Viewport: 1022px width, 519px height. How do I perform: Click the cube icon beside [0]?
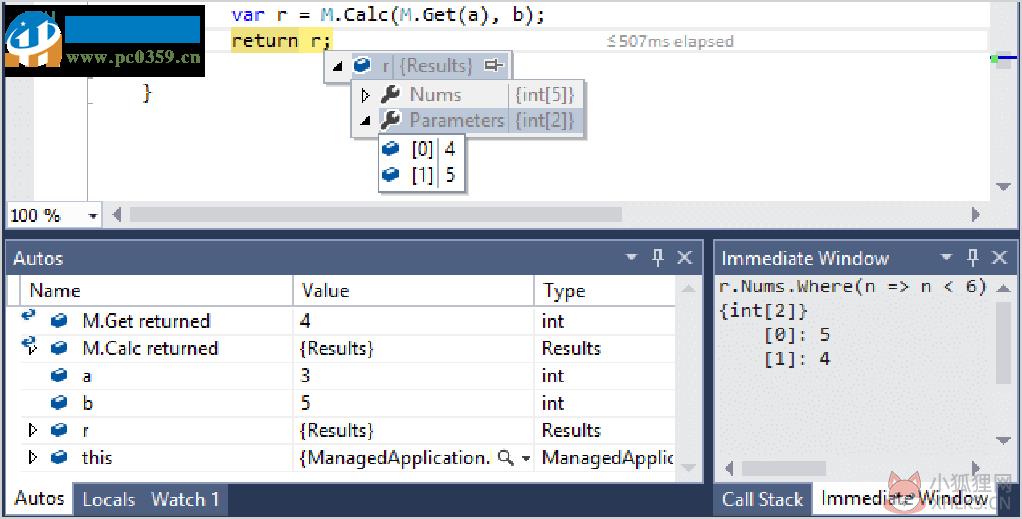[390, 149]
